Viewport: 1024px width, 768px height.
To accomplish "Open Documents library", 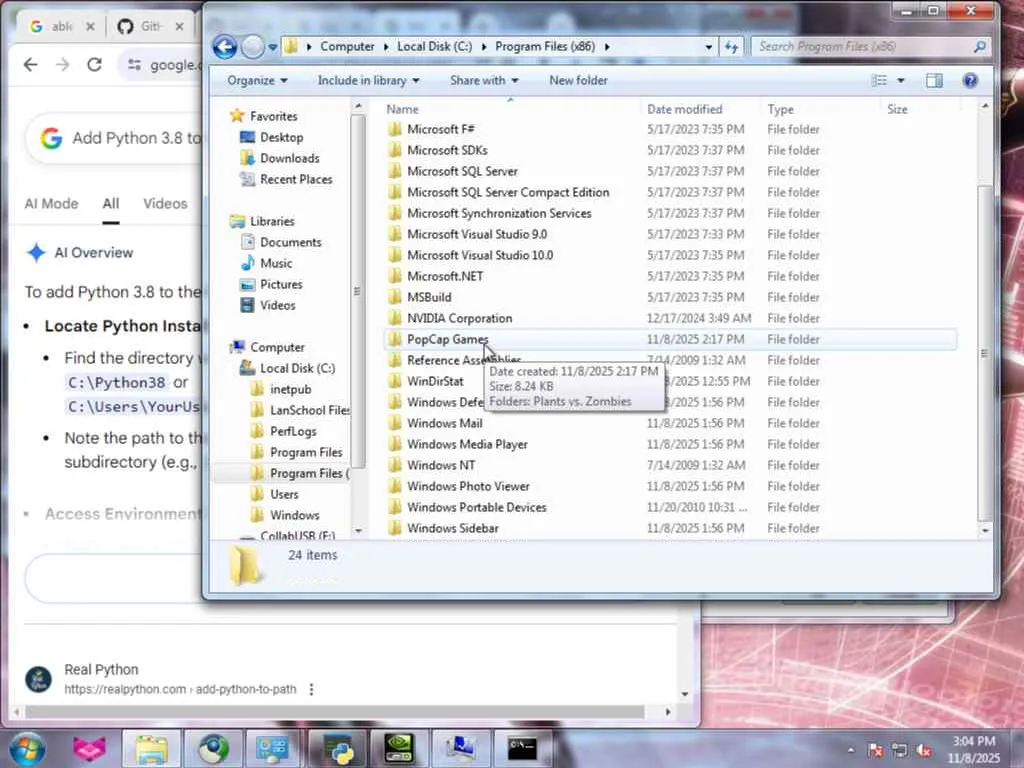I will point(290,242).
